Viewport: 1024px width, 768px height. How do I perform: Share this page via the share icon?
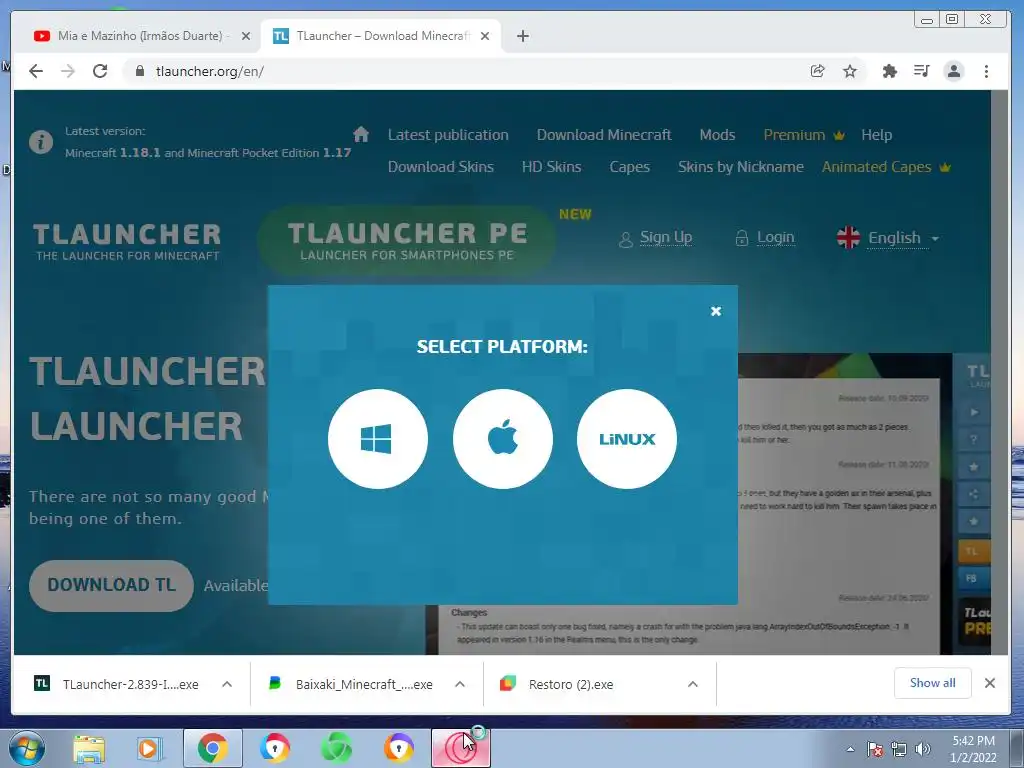click(x=818, y=71)
